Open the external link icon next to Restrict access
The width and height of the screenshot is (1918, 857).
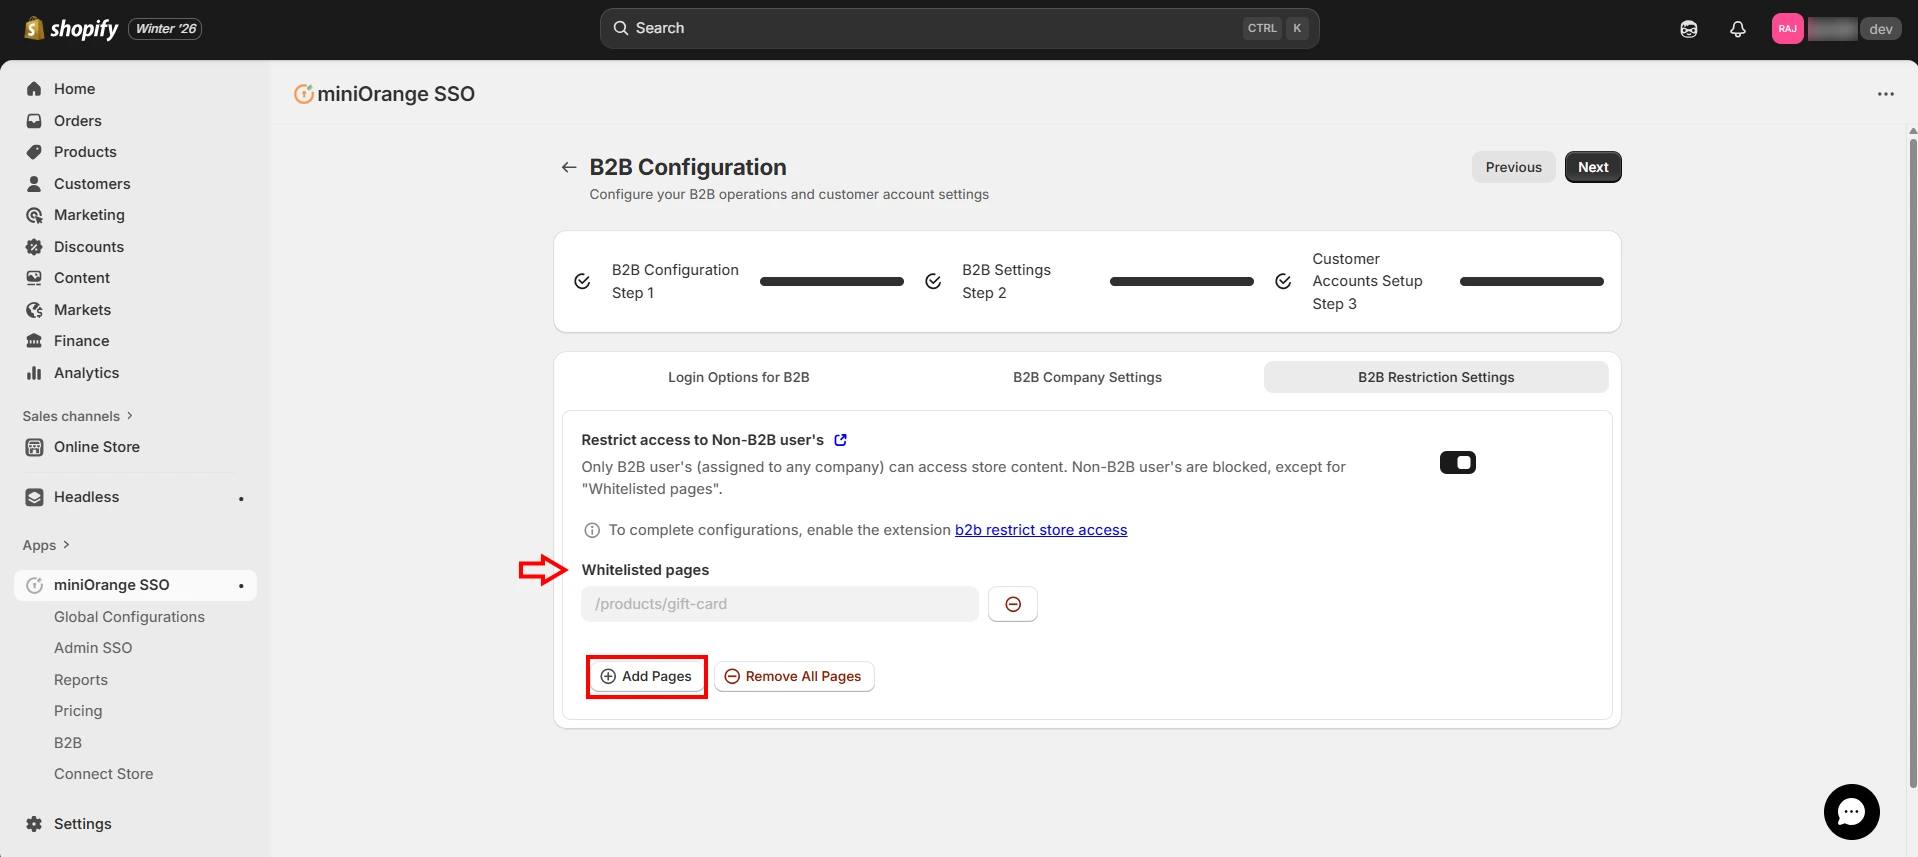(841, 440)
